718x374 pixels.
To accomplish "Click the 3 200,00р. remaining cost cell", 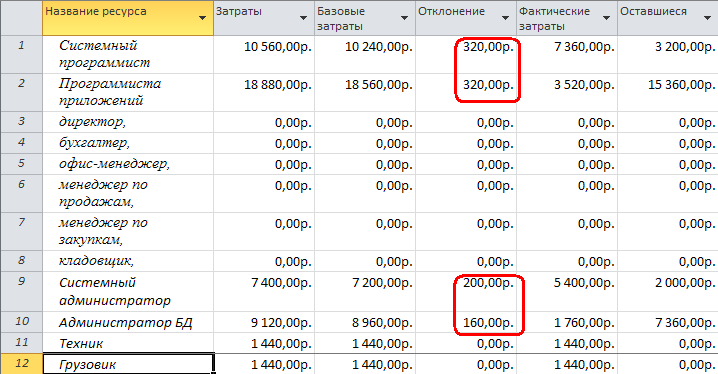I will click(x=668, y=54).
